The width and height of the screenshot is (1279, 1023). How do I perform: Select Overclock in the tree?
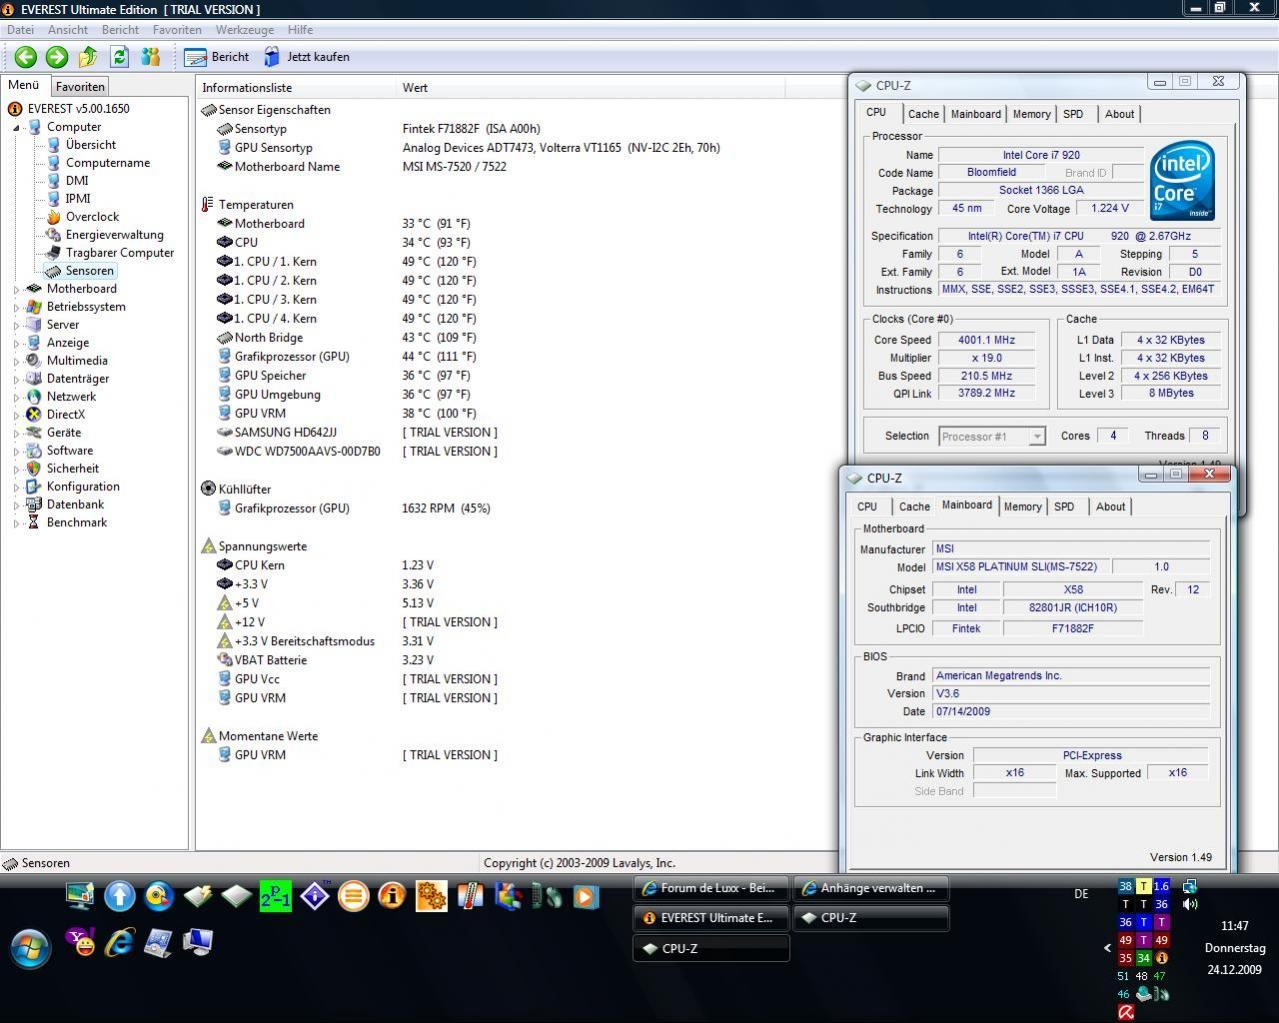pos(92,217)
